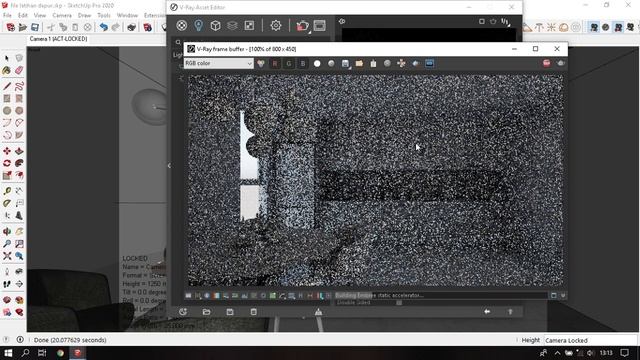Image resolution: width=640 pixels, height=360 pixels.
Task: Click Redo in SketchUp toolbar
Action: point(116,27)
